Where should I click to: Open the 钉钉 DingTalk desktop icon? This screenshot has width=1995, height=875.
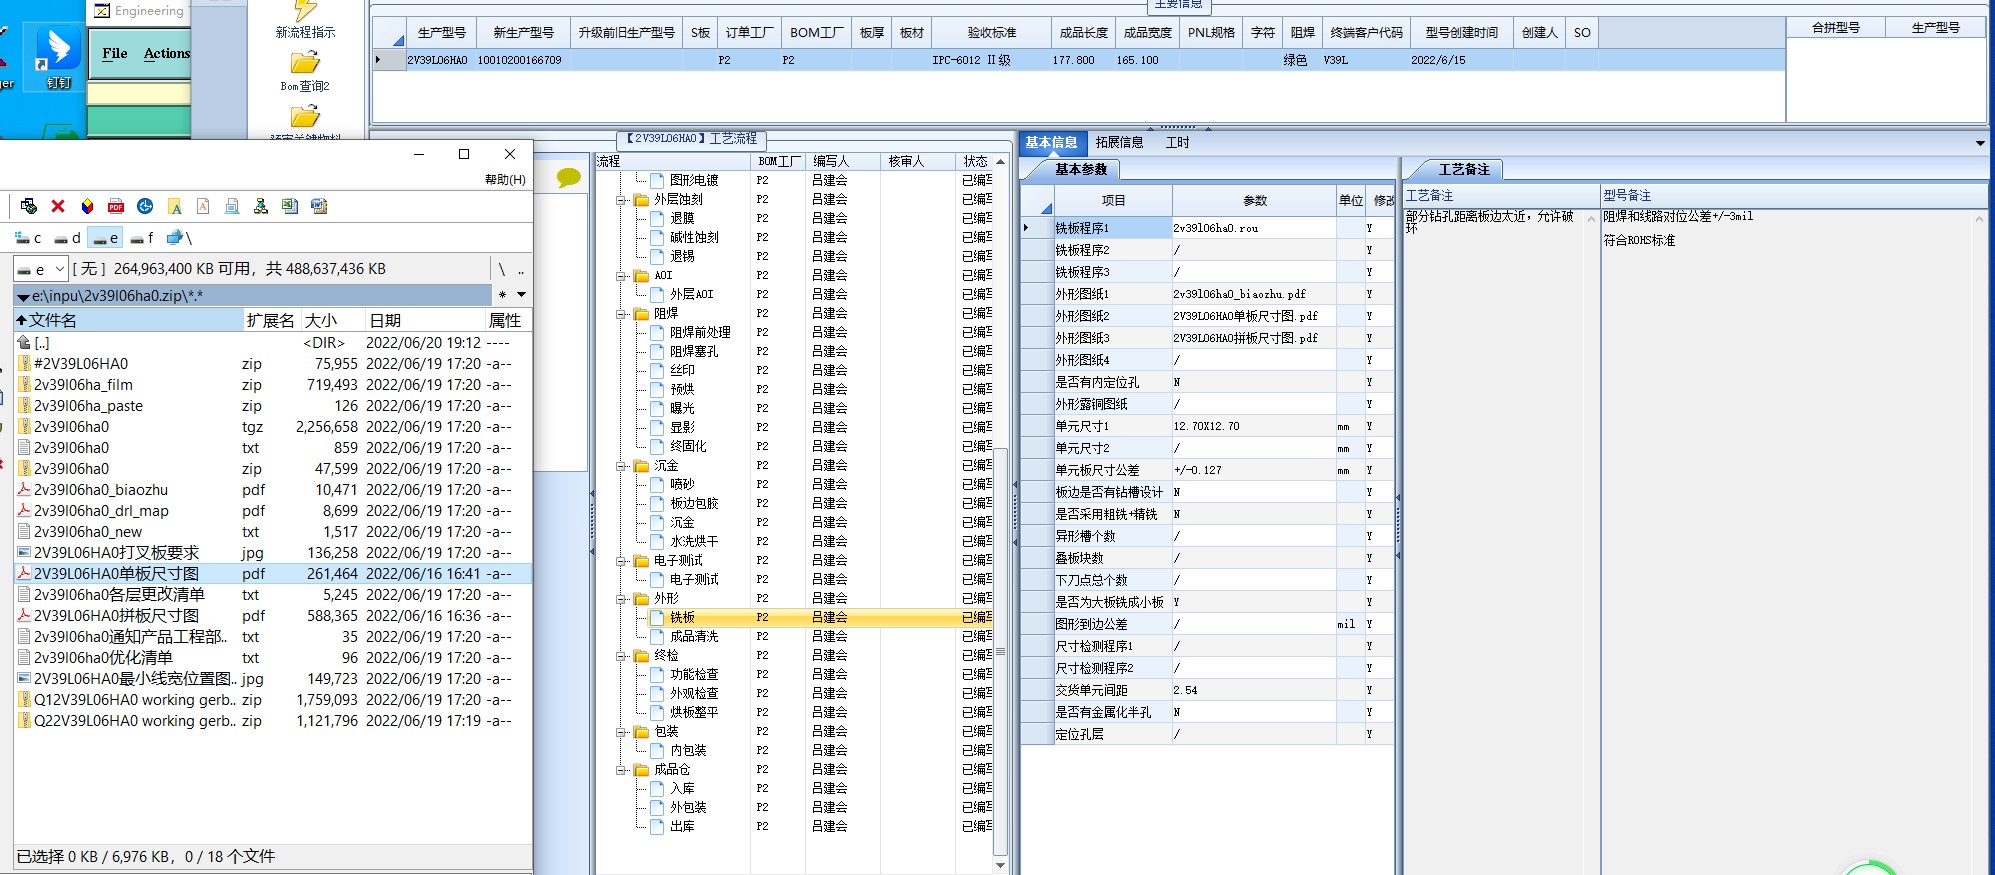tap(58, 58)
